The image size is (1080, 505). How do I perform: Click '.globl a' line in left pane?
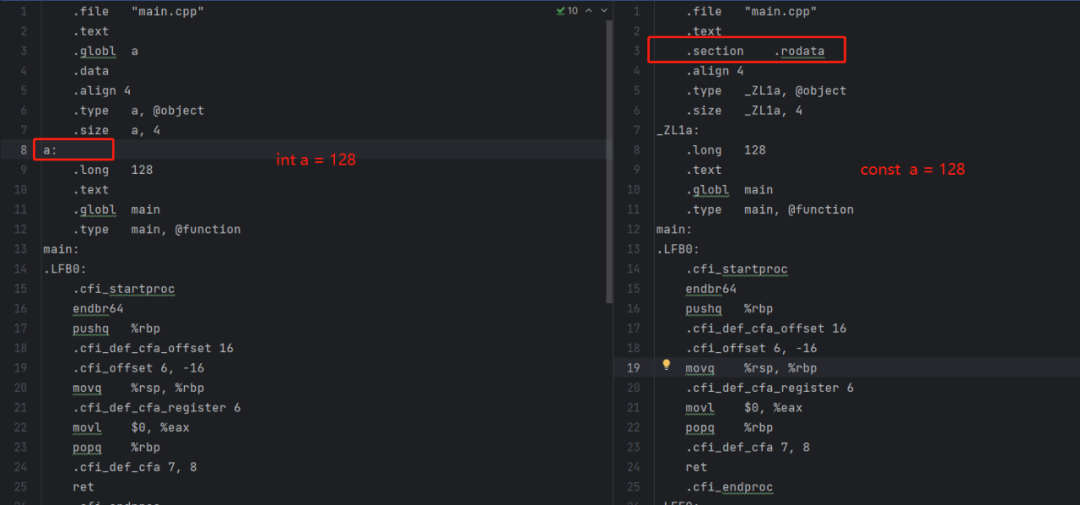[105, 51]
